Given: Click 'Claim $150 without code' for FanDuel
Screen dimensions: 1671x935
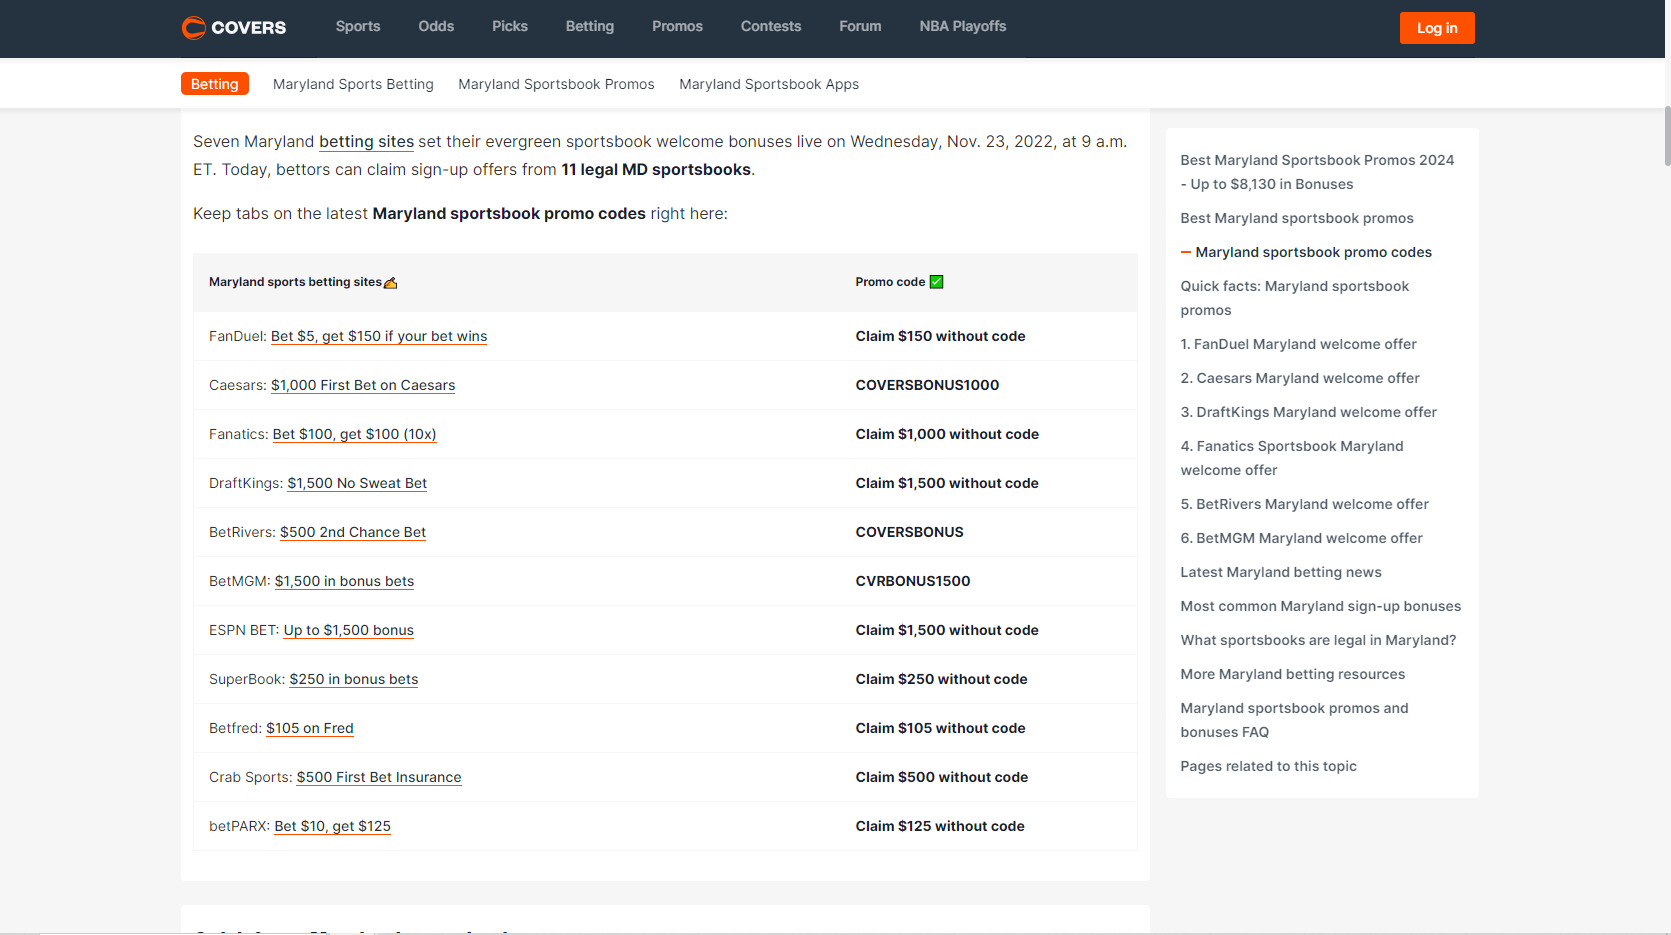Looking at the screenshot, I should point(941,336).
